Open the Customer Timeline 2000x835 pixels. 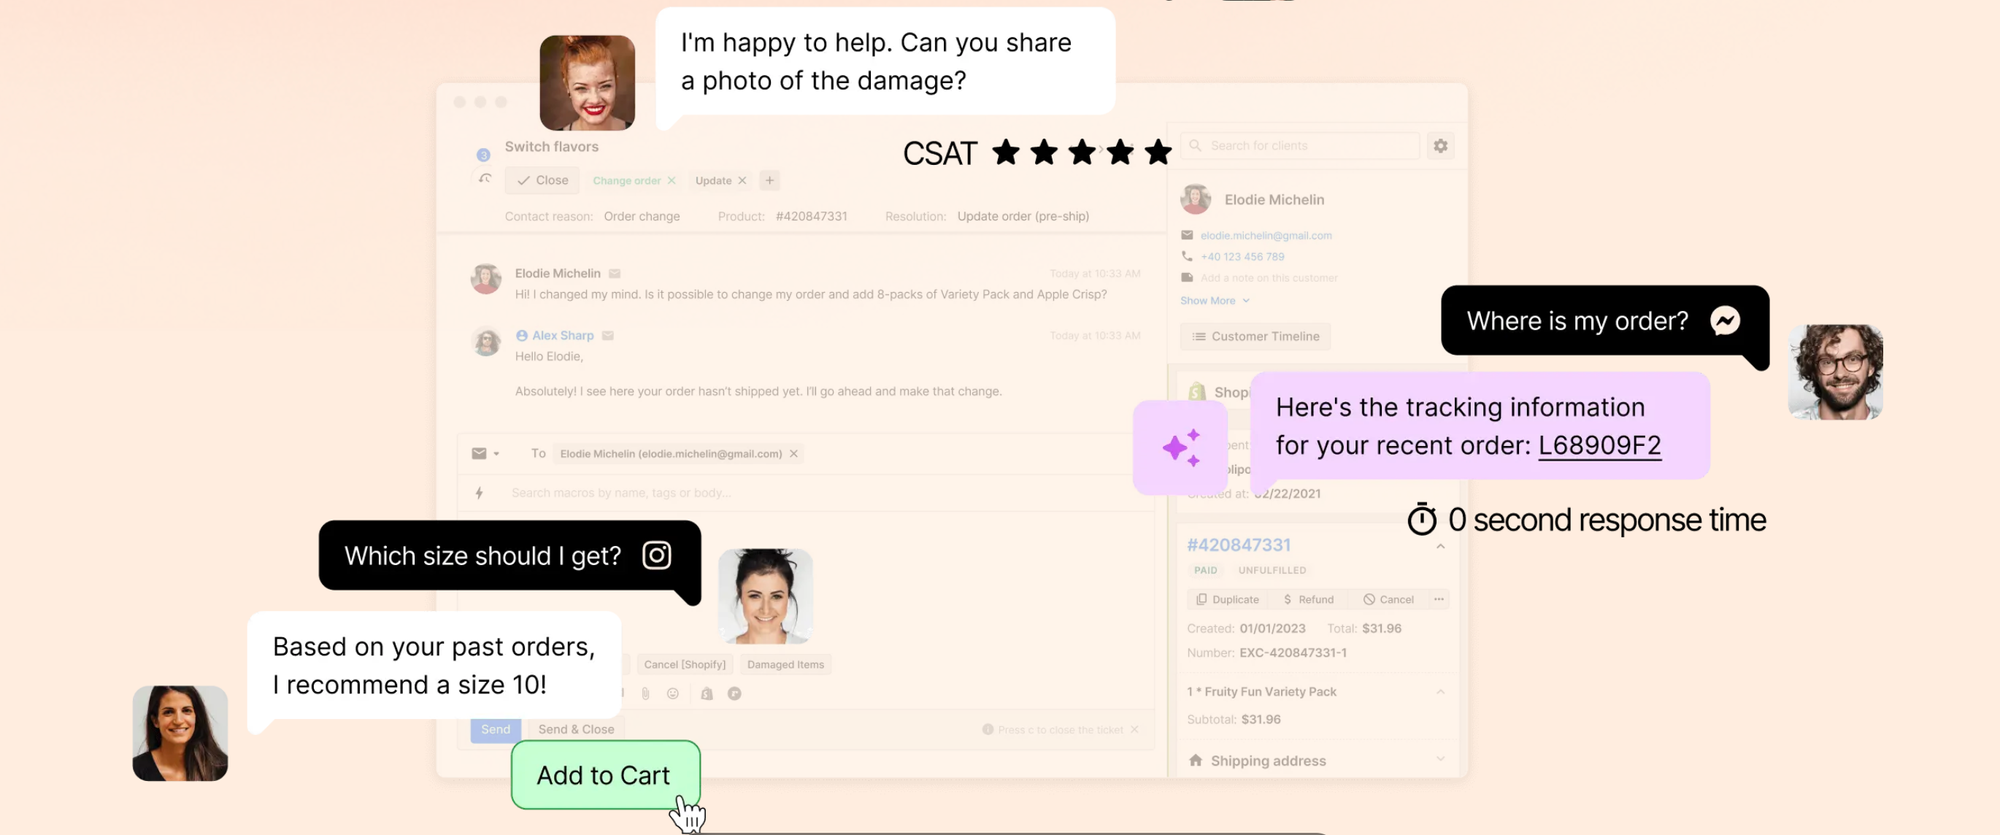point(1255,337)
